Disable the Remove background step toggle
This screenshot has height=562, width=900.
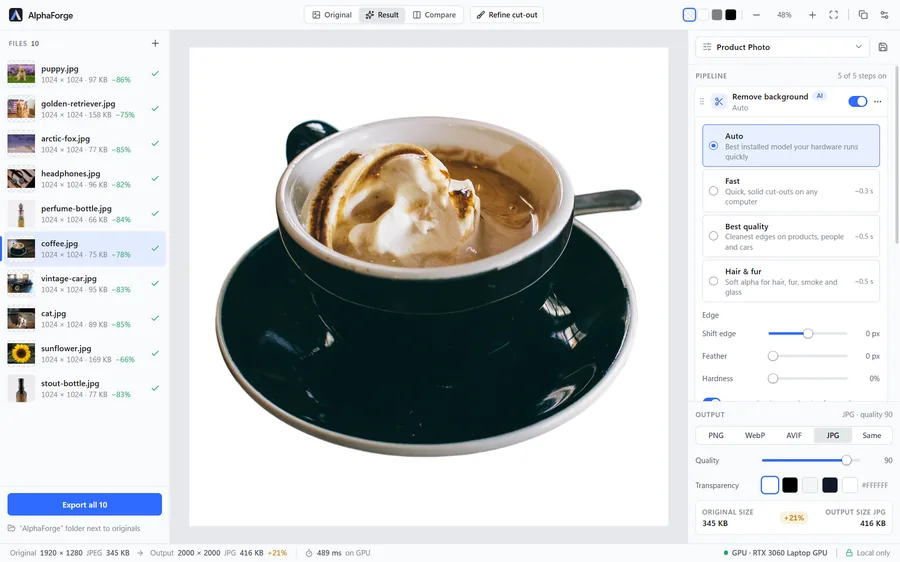click(858, 102)
